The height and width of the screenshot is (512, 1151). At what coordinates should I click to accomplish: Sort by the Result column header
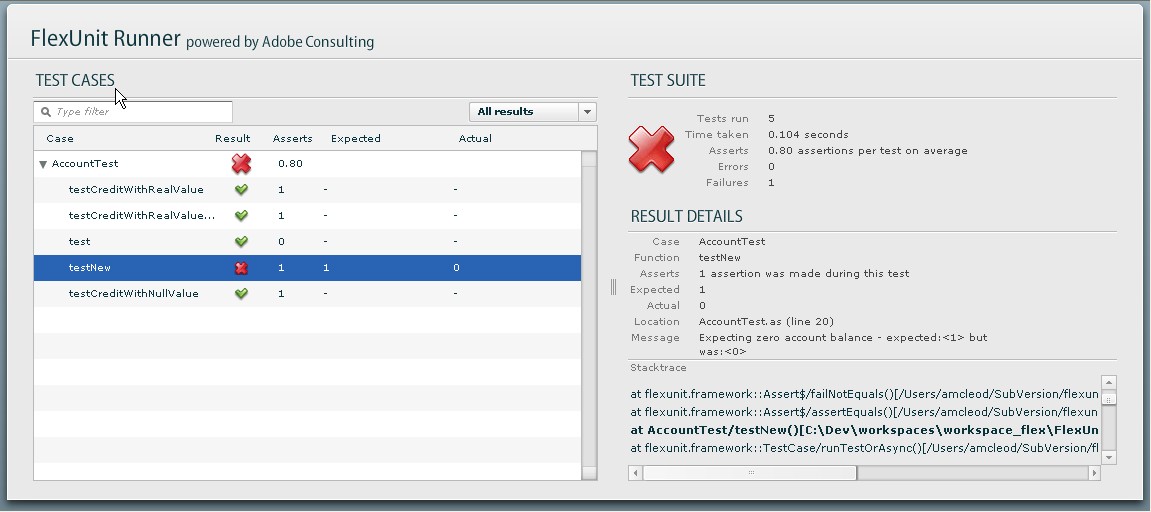click(x=233, y=139)
